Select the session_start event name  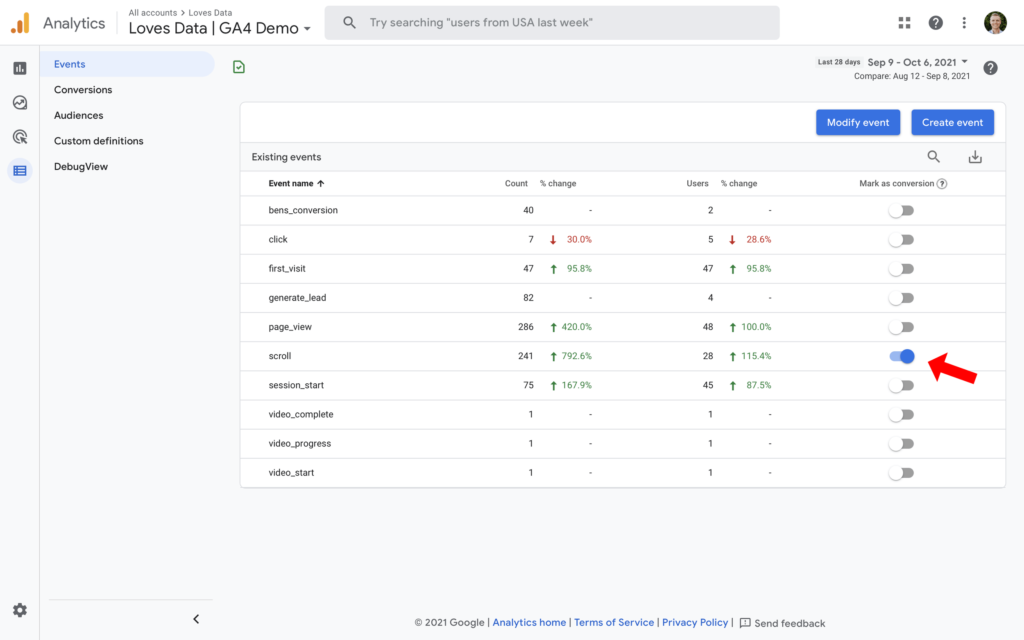[x=296, y=385]
